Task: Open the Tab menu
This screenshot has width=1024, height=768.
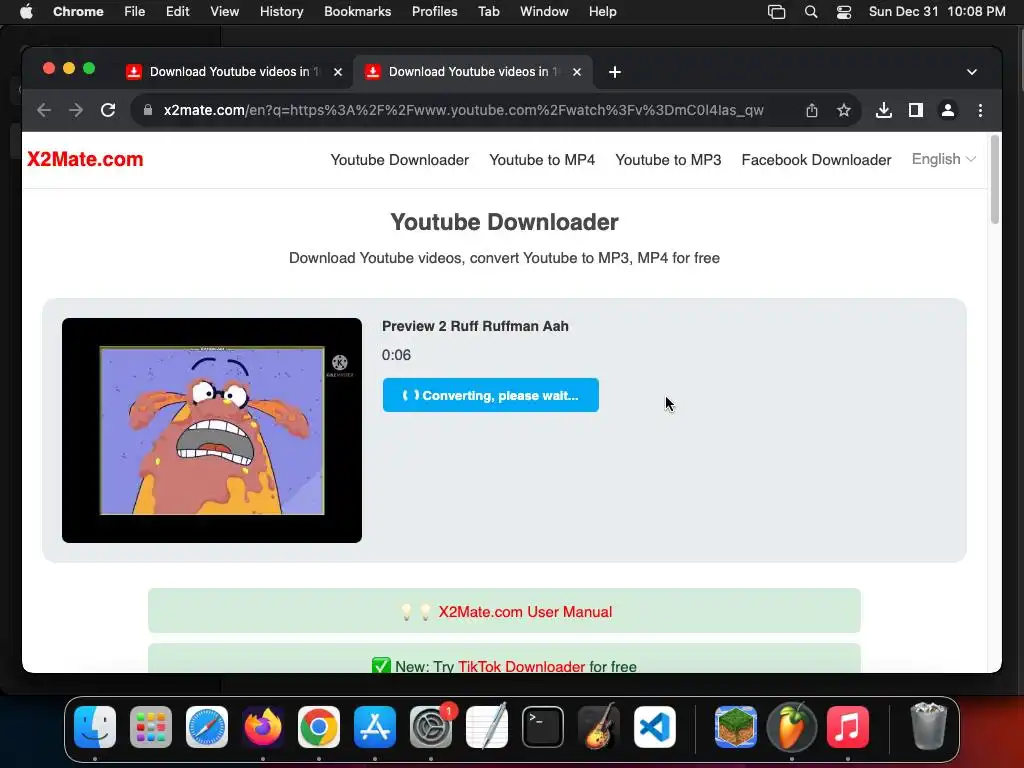Action: (x=488, y=12)
